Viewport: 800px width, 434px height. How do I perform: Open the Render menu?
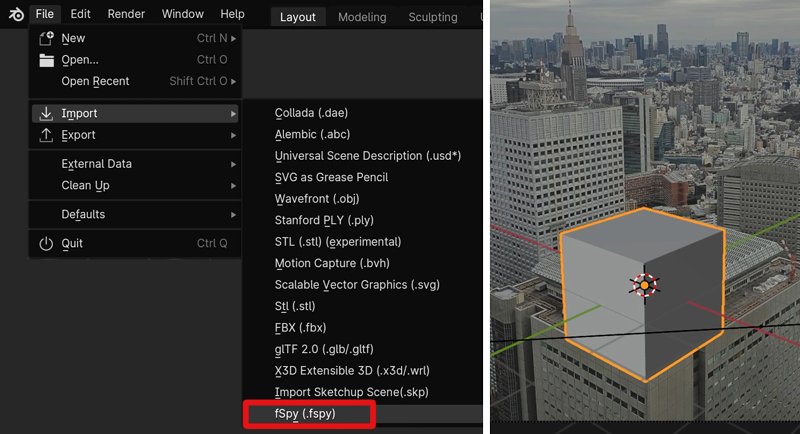(x=126, y=14)
